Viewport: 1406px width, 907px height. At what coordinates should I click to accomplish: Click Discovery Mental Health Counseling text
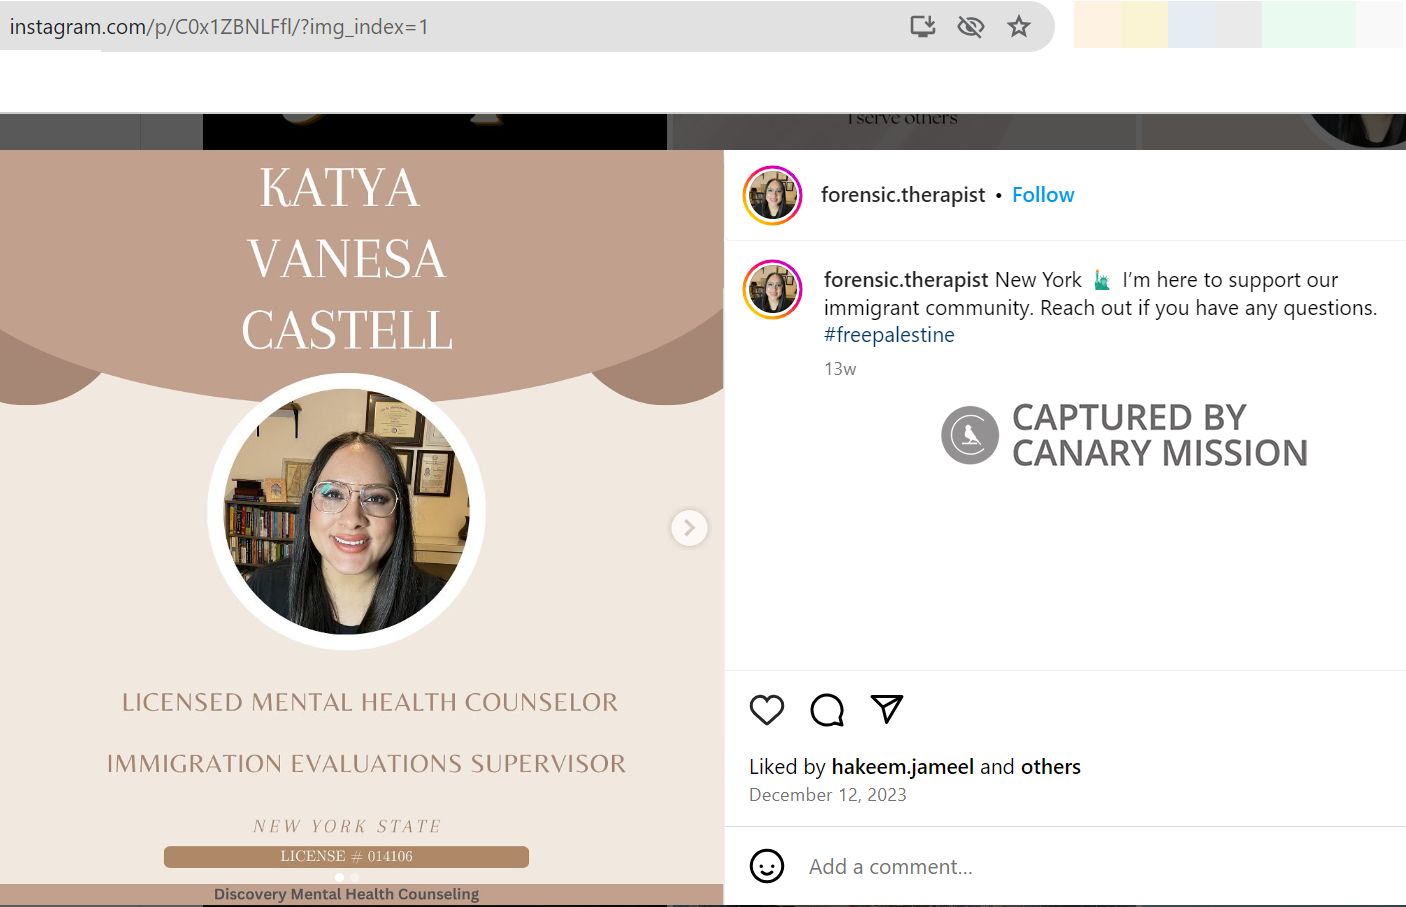point(346,894)
